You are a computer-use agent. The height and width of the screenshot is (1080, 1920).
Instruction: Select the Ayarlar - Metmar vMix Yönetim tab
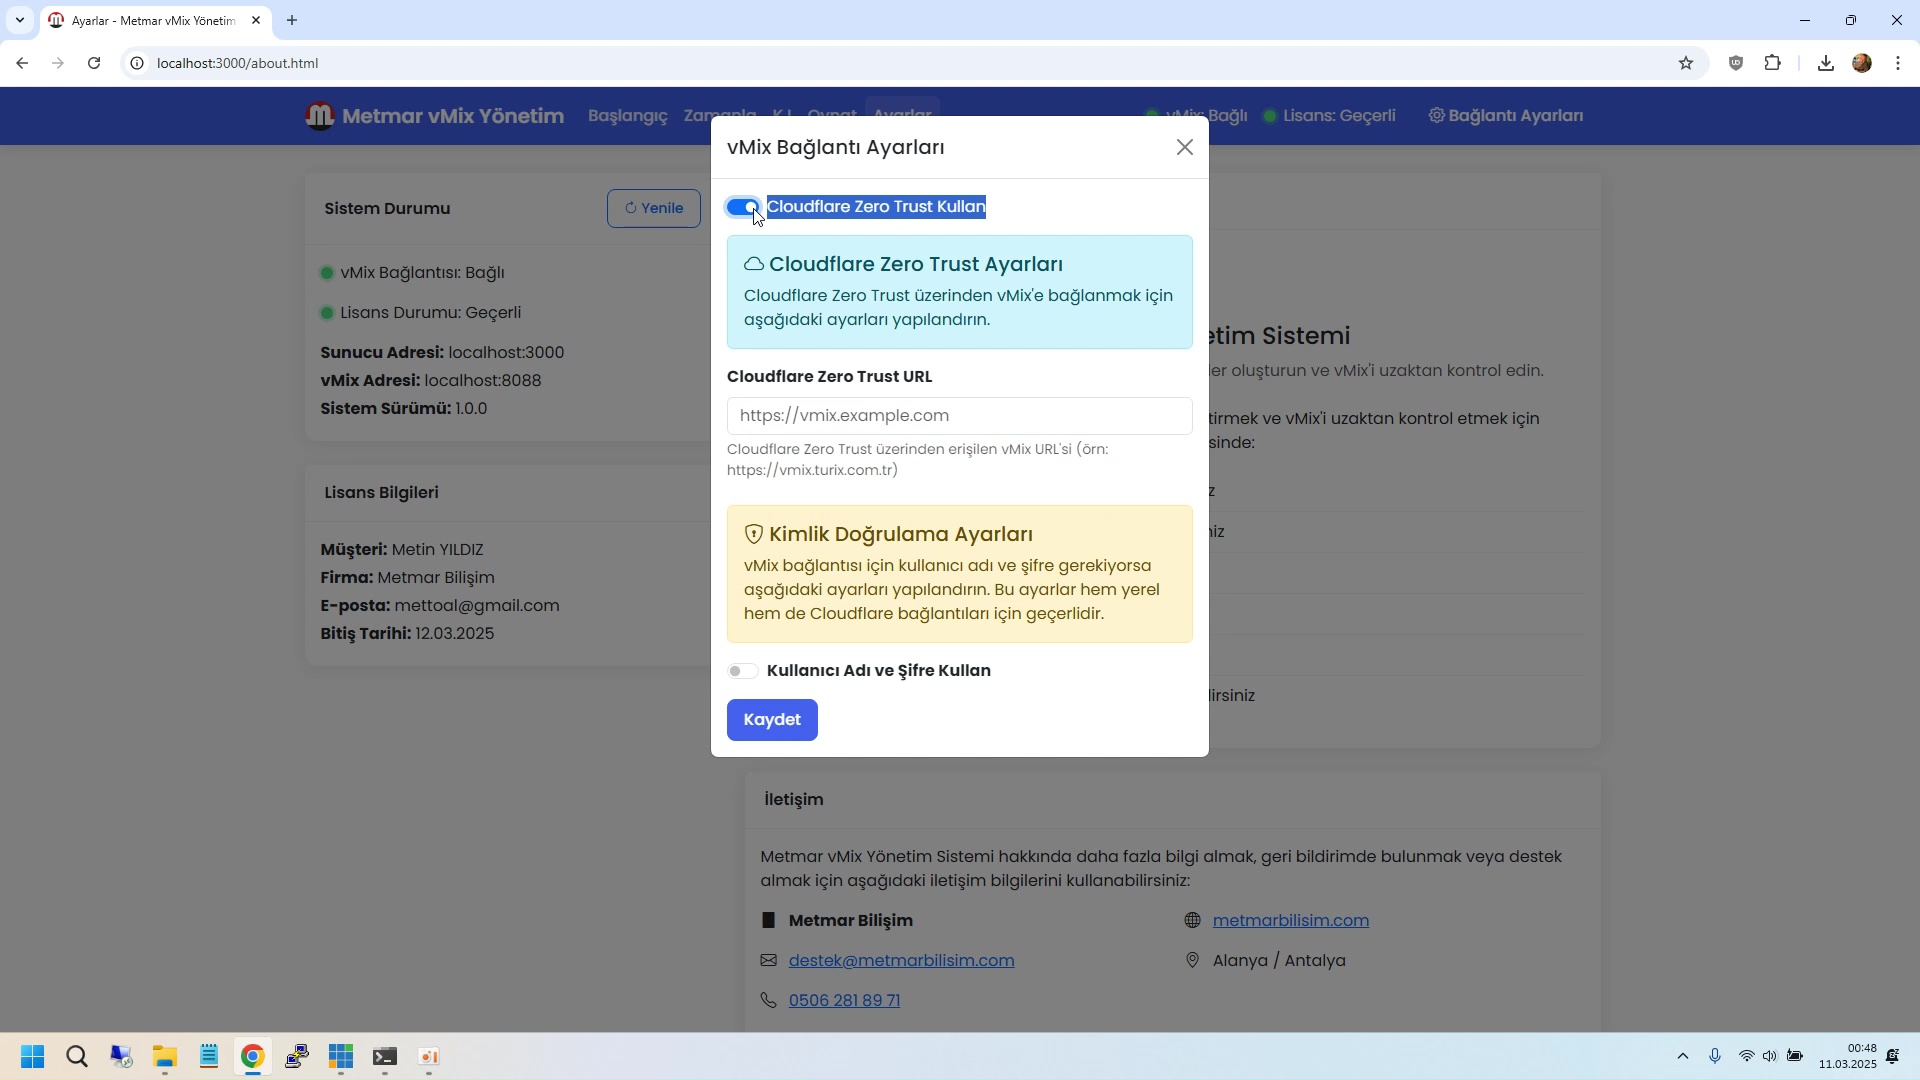[x=155, y=20]
